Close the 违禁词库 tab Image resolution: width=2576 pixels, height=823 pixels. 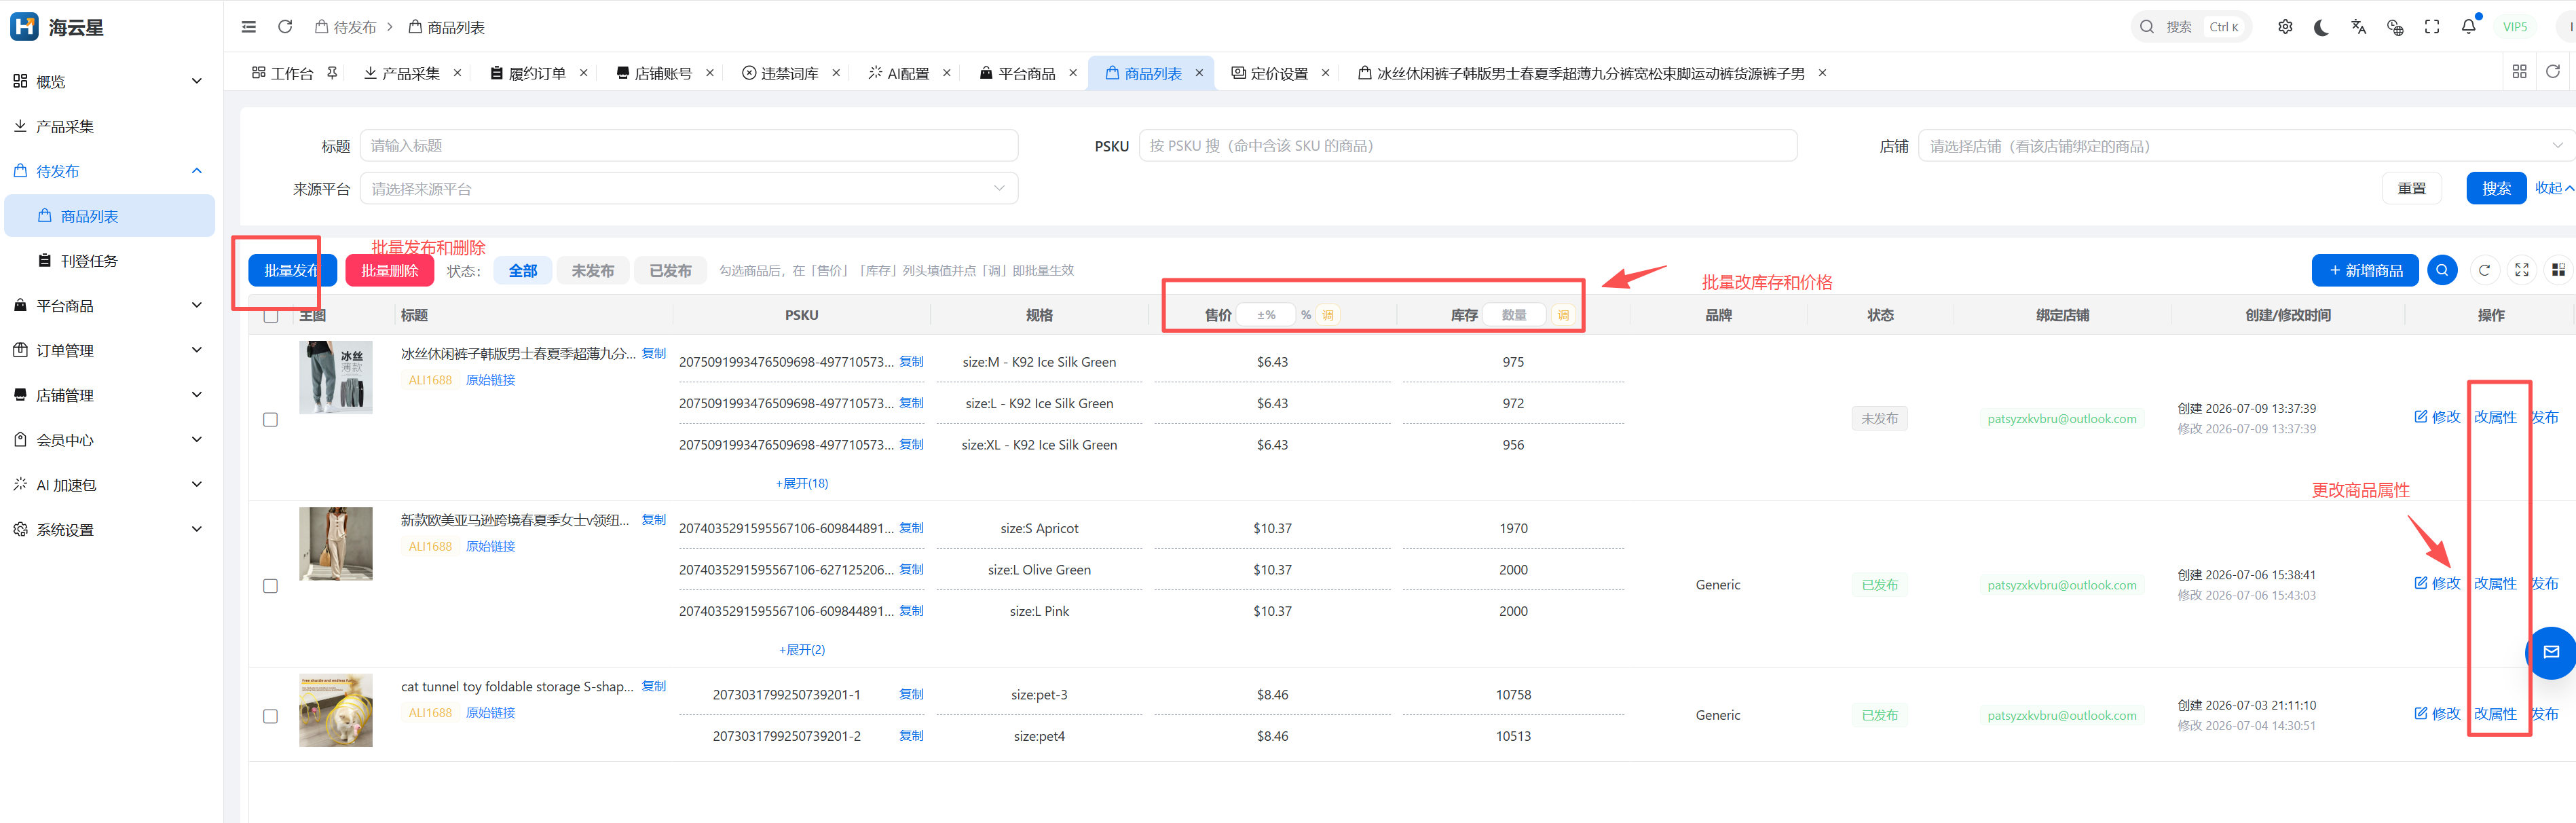(x=837, y=73)
